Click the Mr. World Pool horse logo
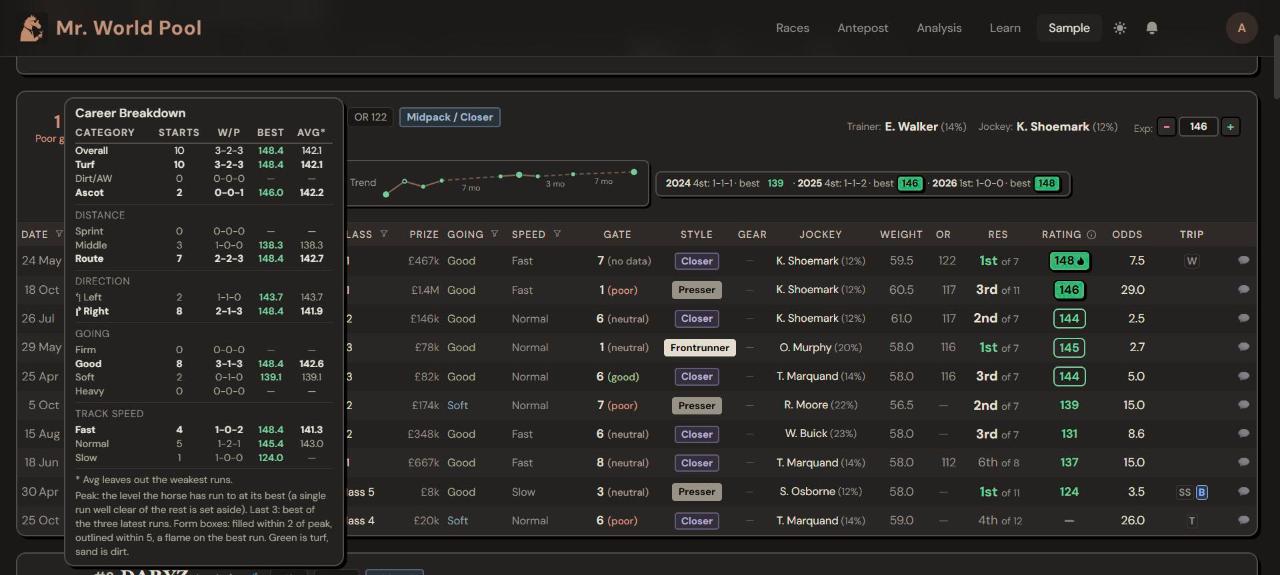 (x=32, y=27)
